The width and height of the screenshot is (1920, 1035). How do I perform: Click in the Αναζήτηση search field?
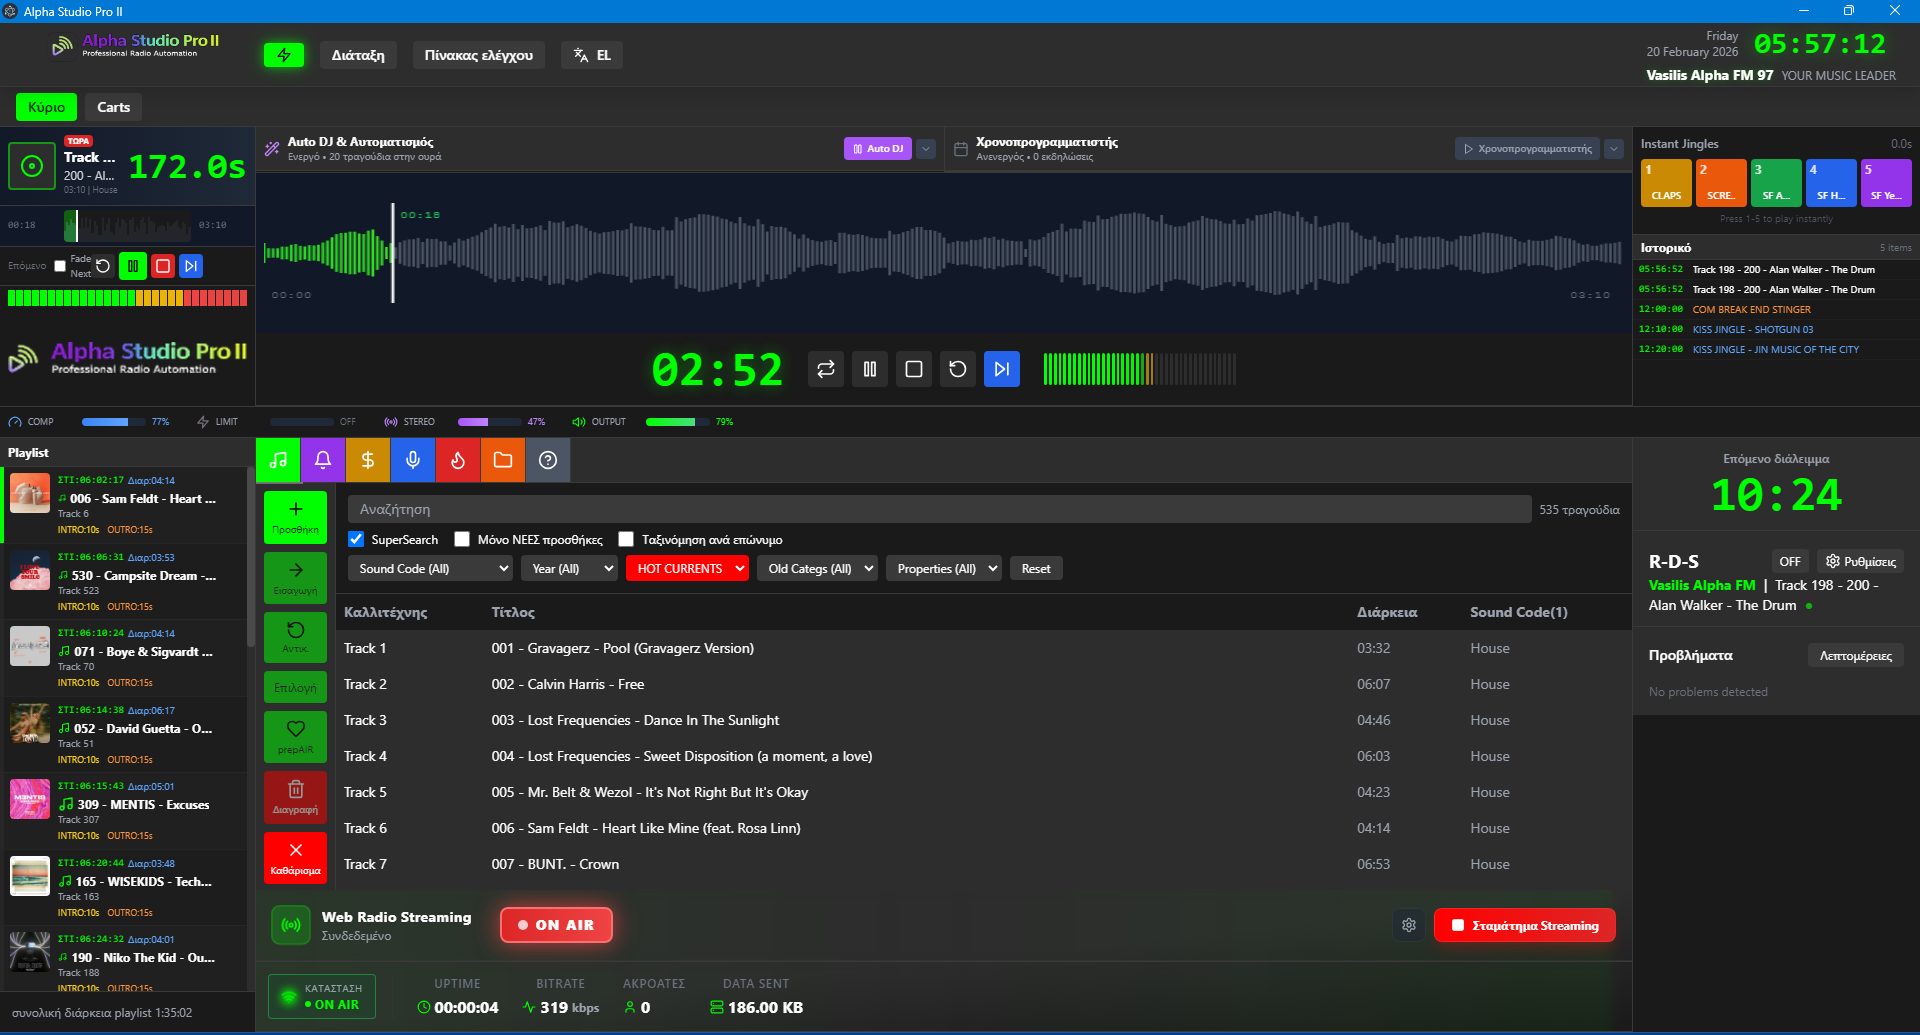click(x=938, y=509)
